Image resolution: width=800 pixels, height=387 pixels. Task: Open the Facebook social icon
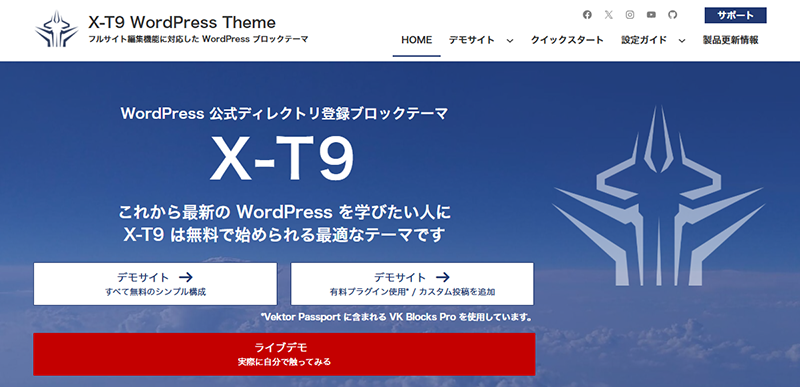tap(587, 15)
